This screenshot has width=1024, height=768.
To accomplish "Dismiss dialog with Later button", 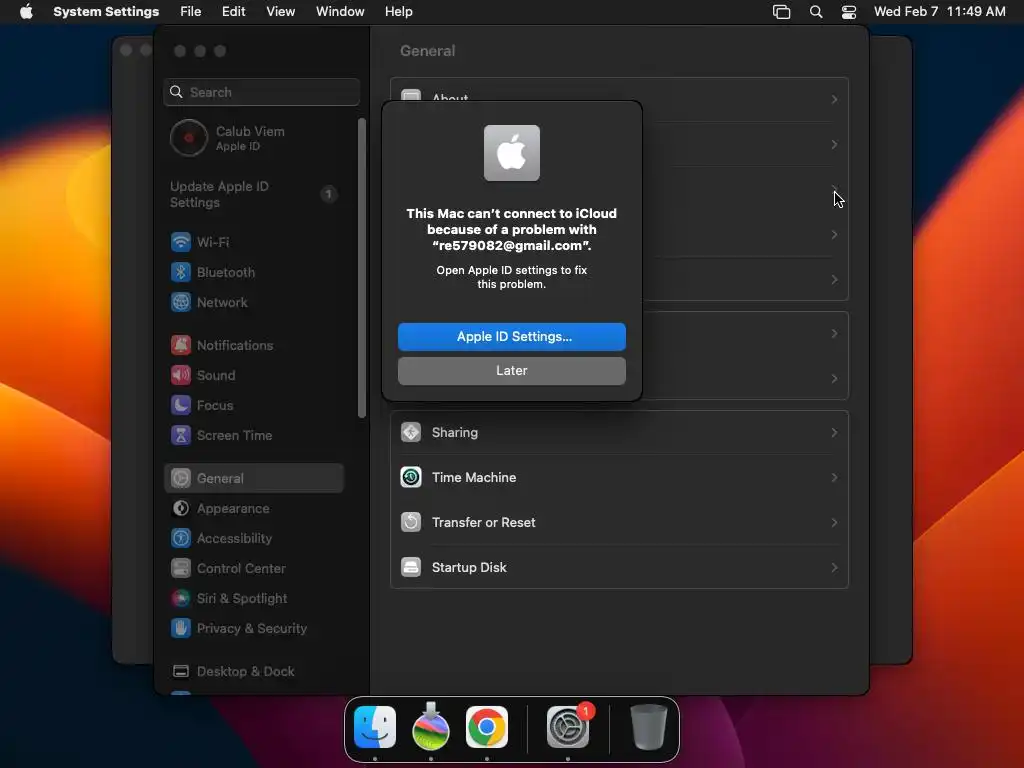I will (512, 371).
